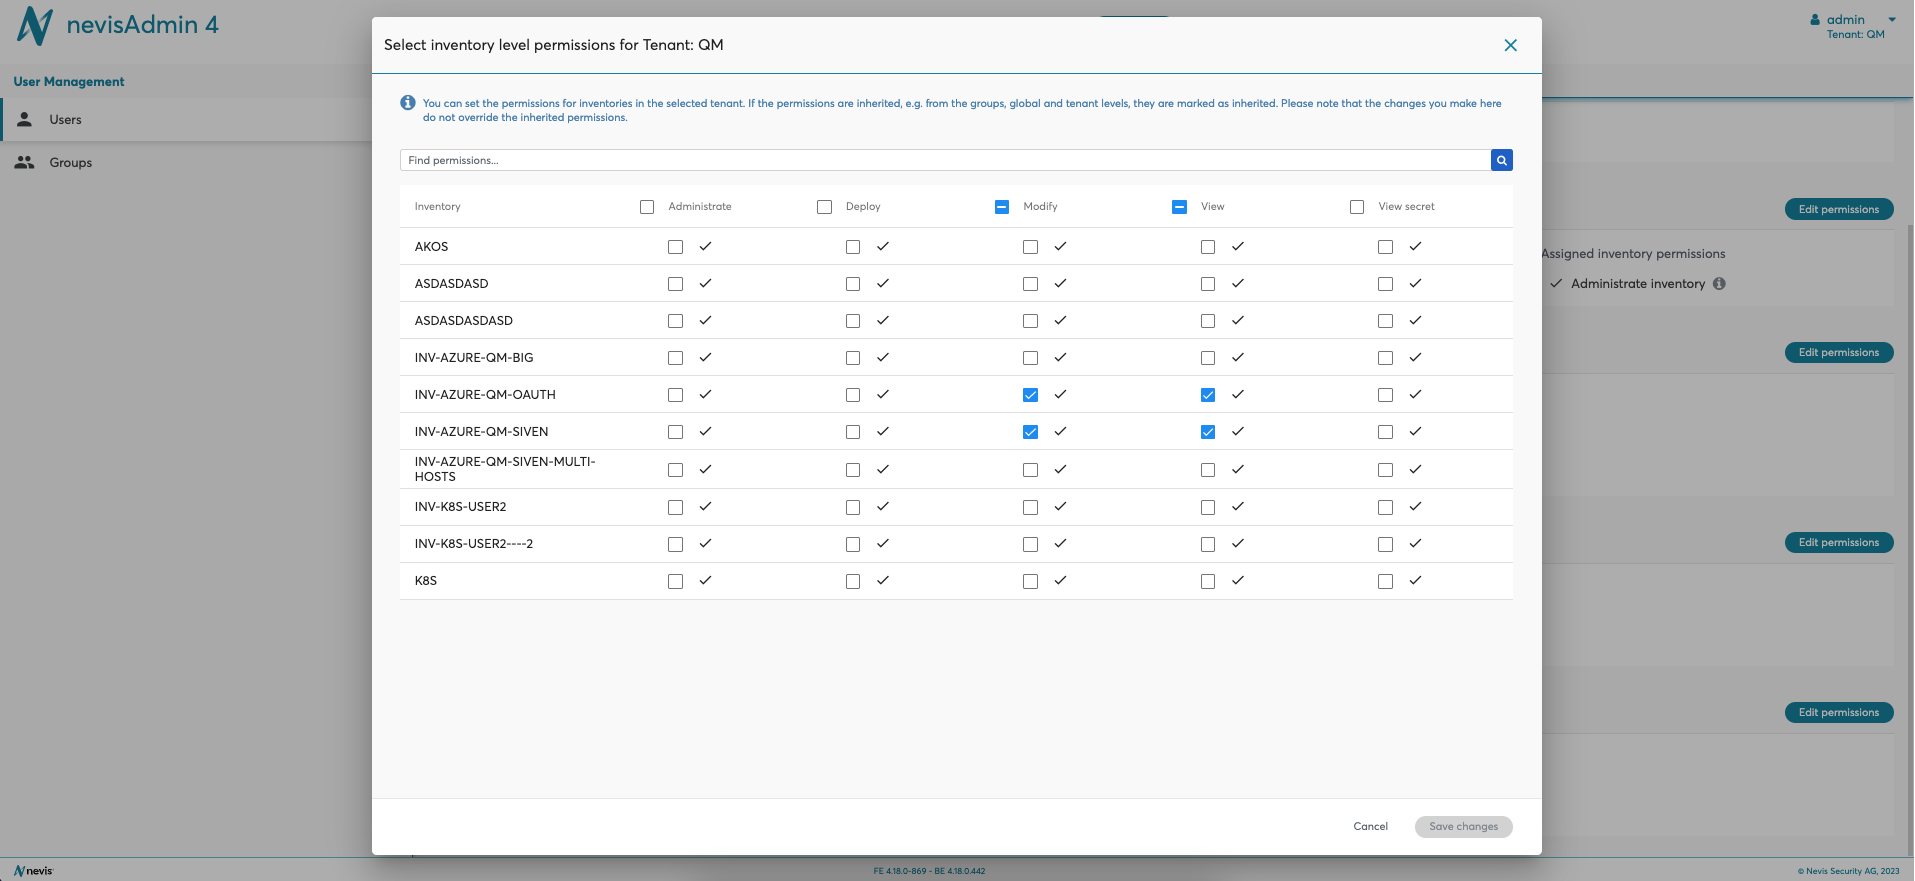
Task: Click the Users person icon in sidebar
Action: 25,119
